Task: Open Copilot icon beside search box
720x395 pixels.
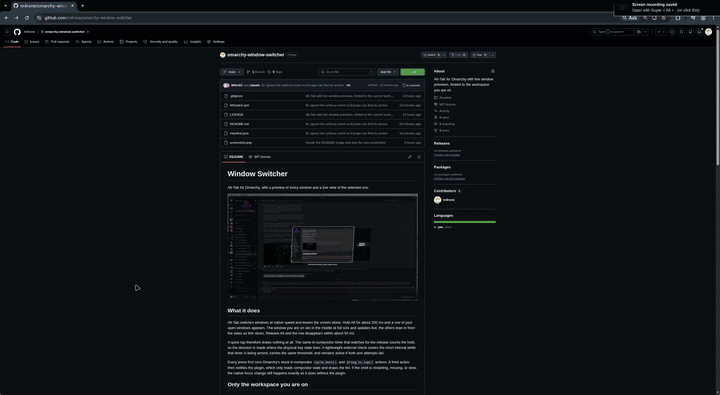Action: (x=639, y=32)
